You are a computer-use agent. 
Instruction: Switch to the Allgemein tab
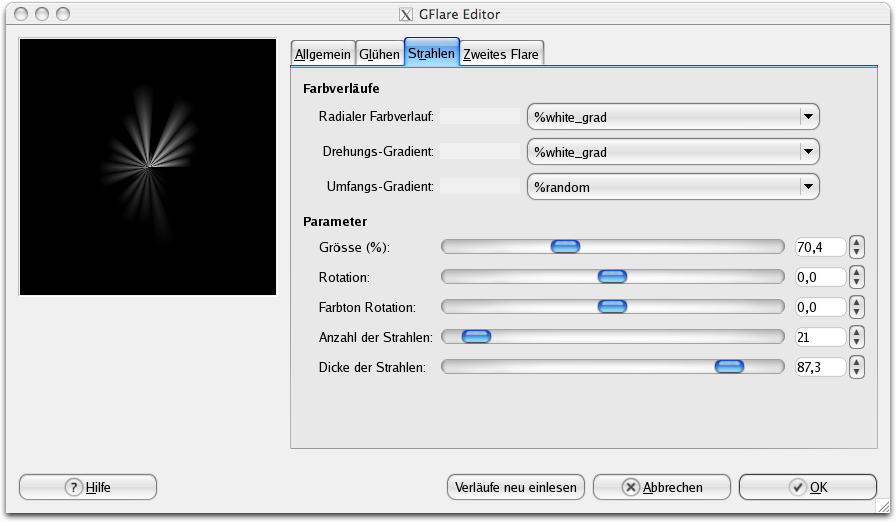click(x=322, y=55)
